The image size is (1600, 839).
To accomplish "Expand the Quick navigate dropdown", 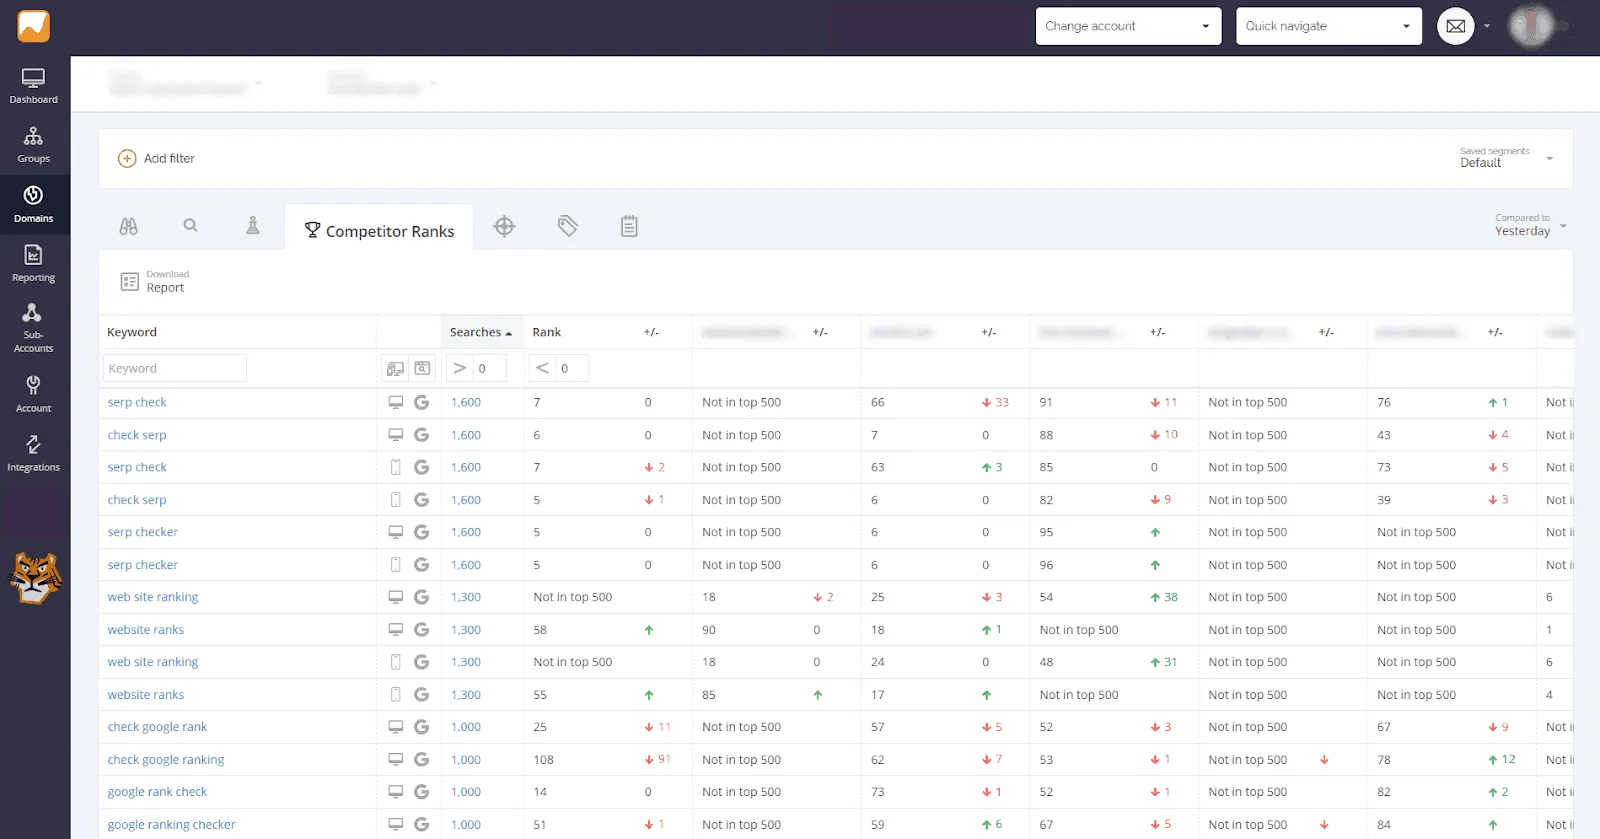I will (1328, 27).
